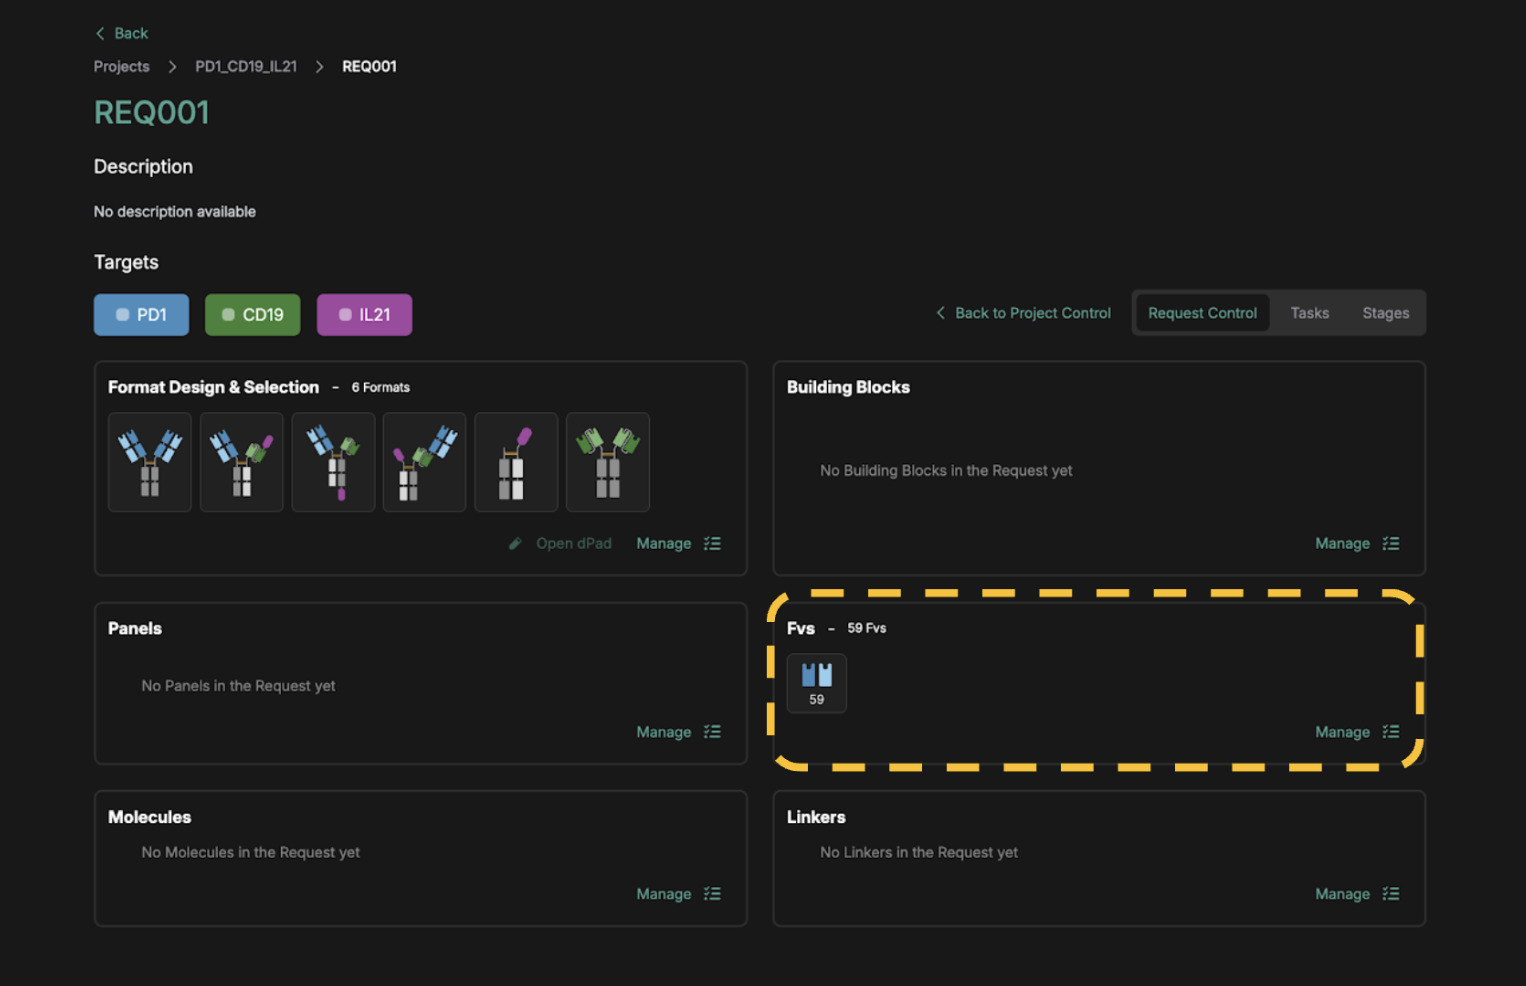1526x986 pixels.
Task: Click the pencil icon beside Open dPad
Action: pos(515,544)
